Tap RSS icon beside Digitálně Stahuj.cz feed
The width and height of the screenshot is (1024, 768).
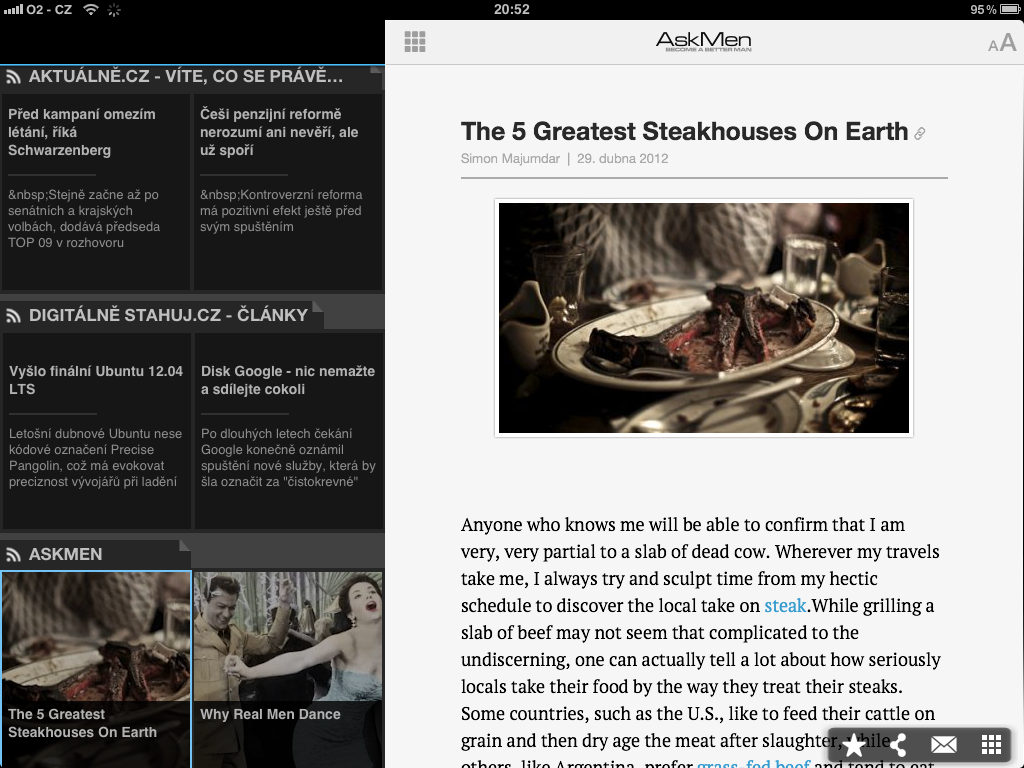(13, 315)
